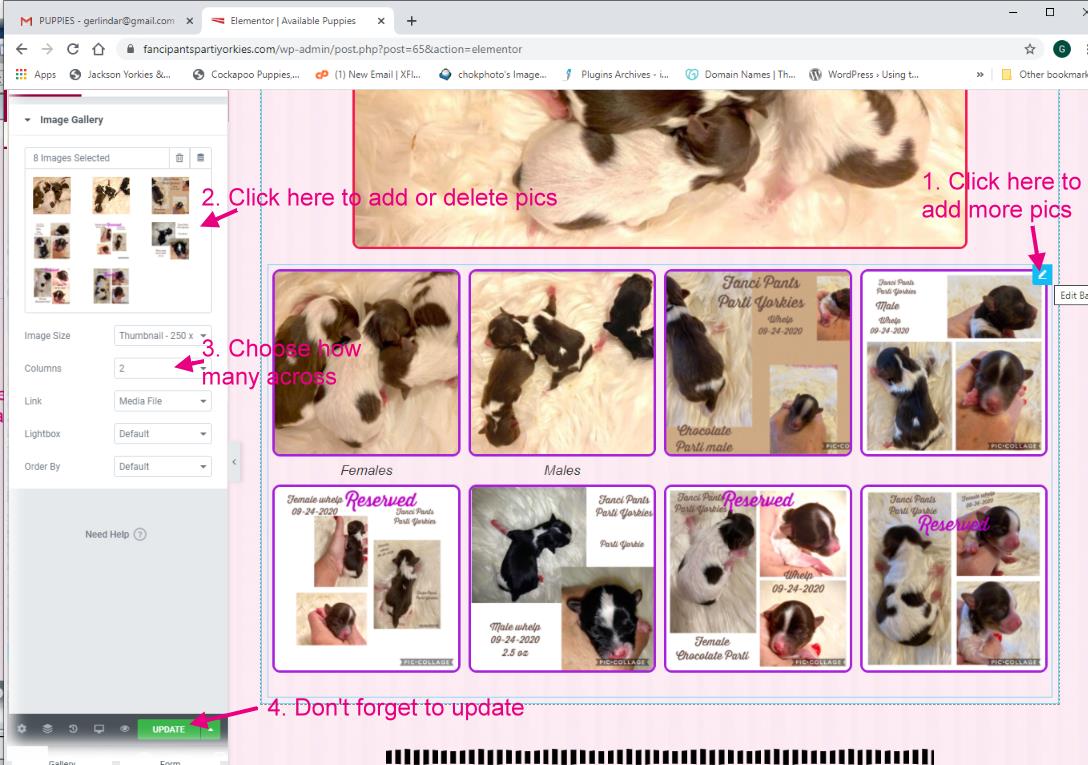The width and height of the screenshot is (1088, 765).
Task: Expand the Order By dropdown
Action: pyautogui.click(x=163, y=466)
